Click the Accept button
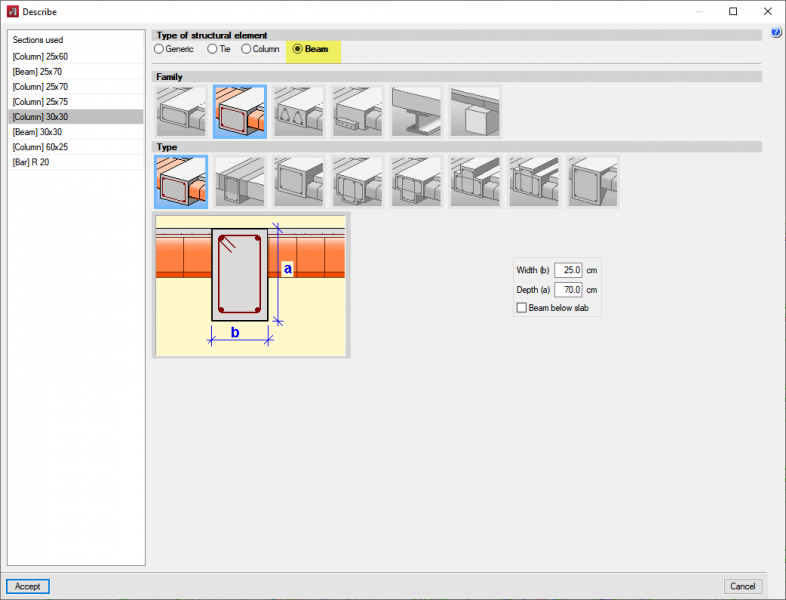This screenshot has width=786, height=600. point(28,586)
